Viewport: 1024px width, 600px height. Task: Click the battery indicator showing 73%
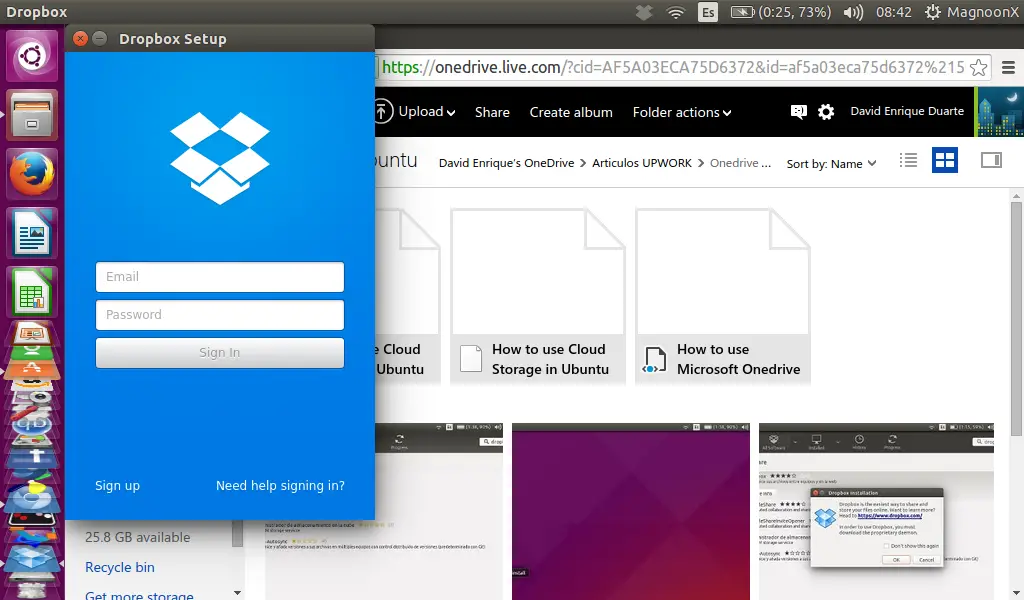pos(780,12)
